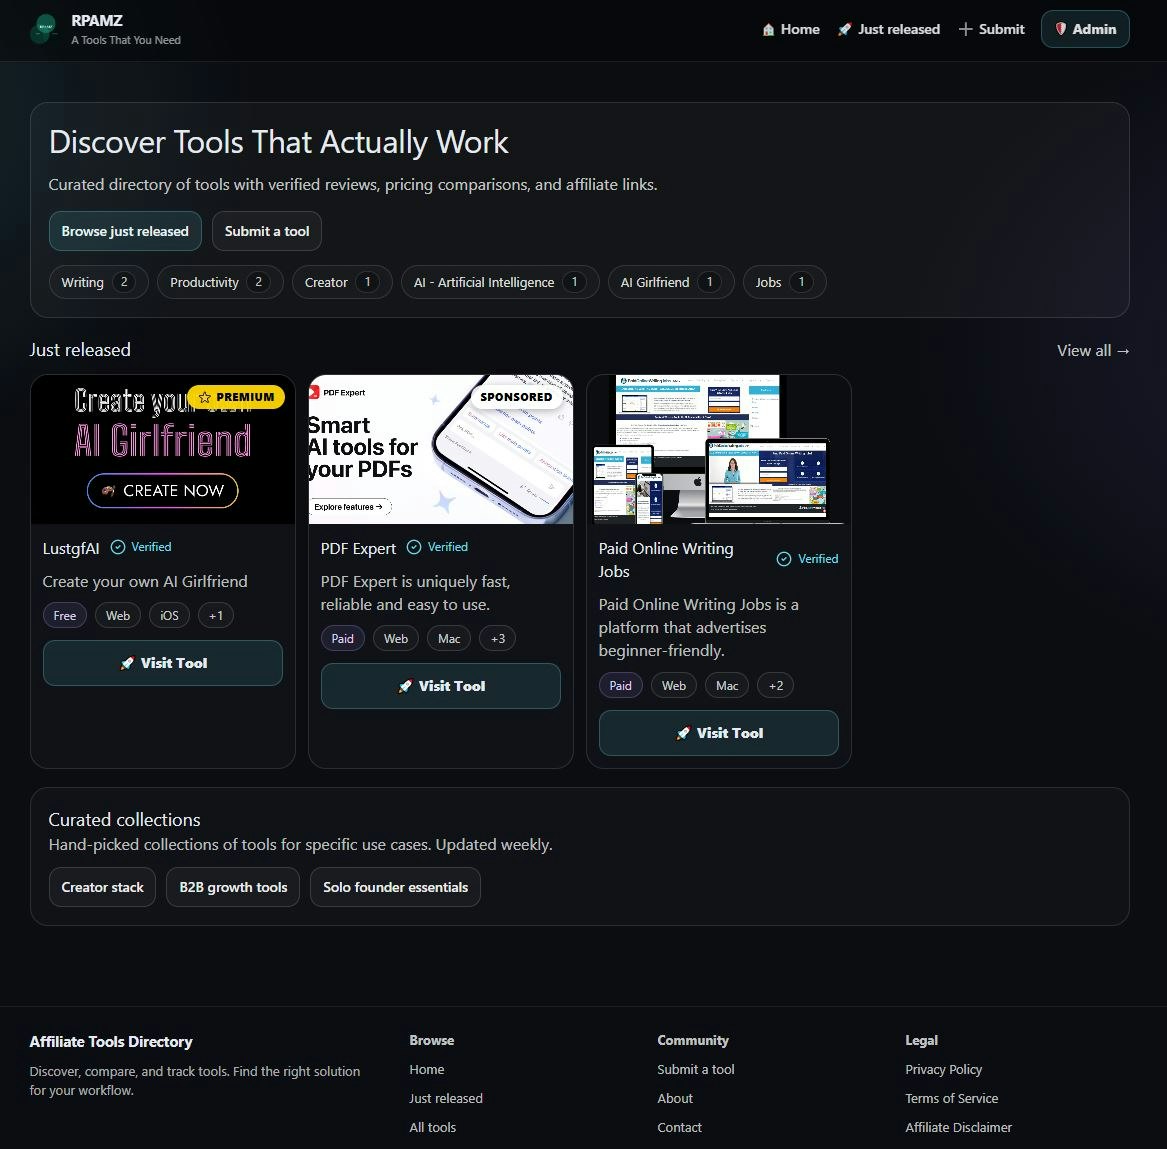
Task: Click the Web tag on LustgfAI card
Action: [118, 615]
